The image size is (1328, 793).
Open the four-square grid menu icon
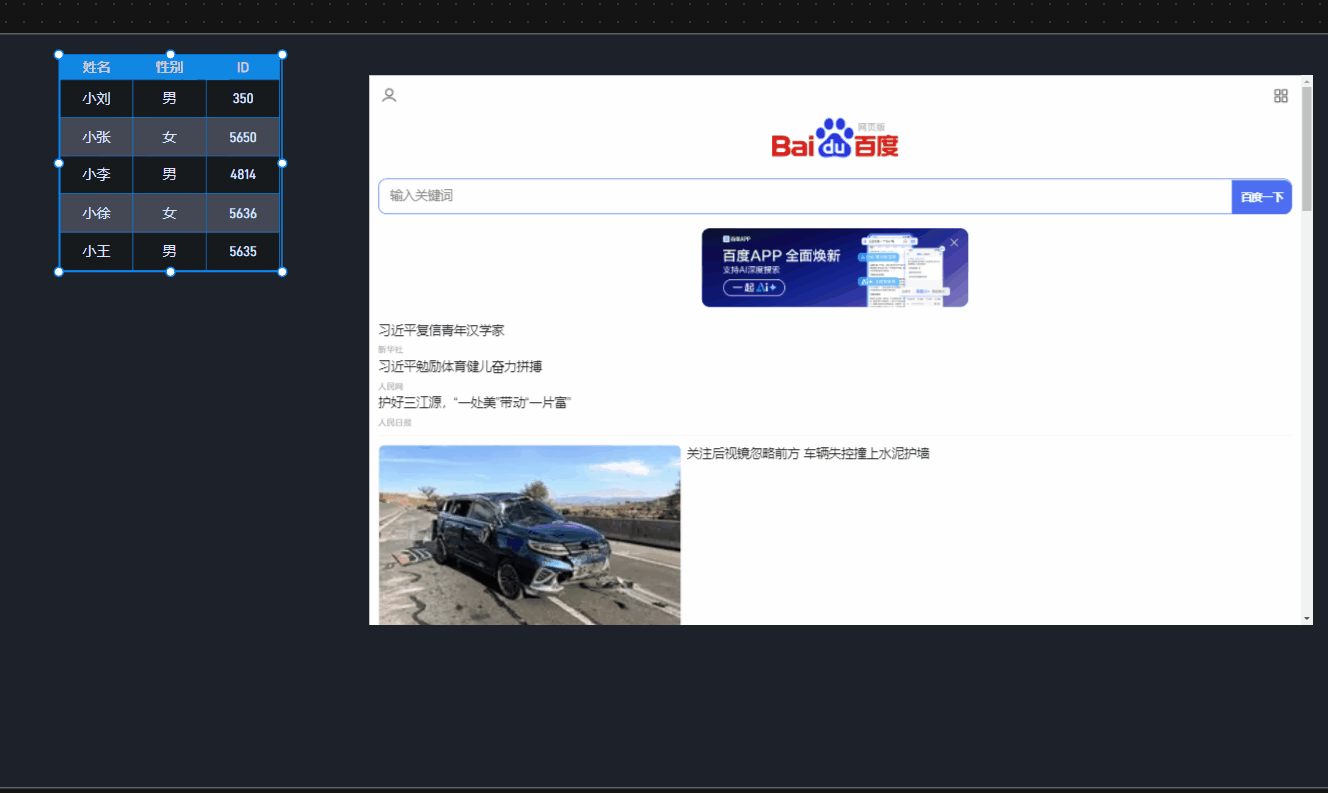pos(1280,96)
